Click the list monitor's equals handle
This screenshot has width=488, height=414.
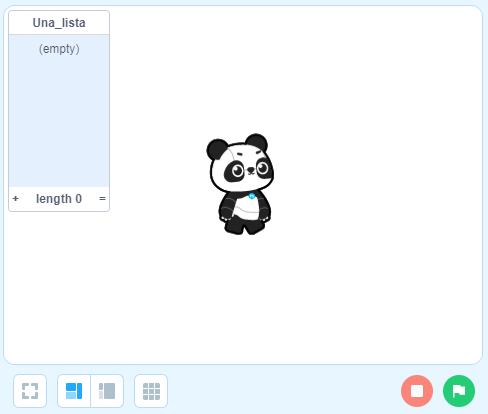[102, 199]
